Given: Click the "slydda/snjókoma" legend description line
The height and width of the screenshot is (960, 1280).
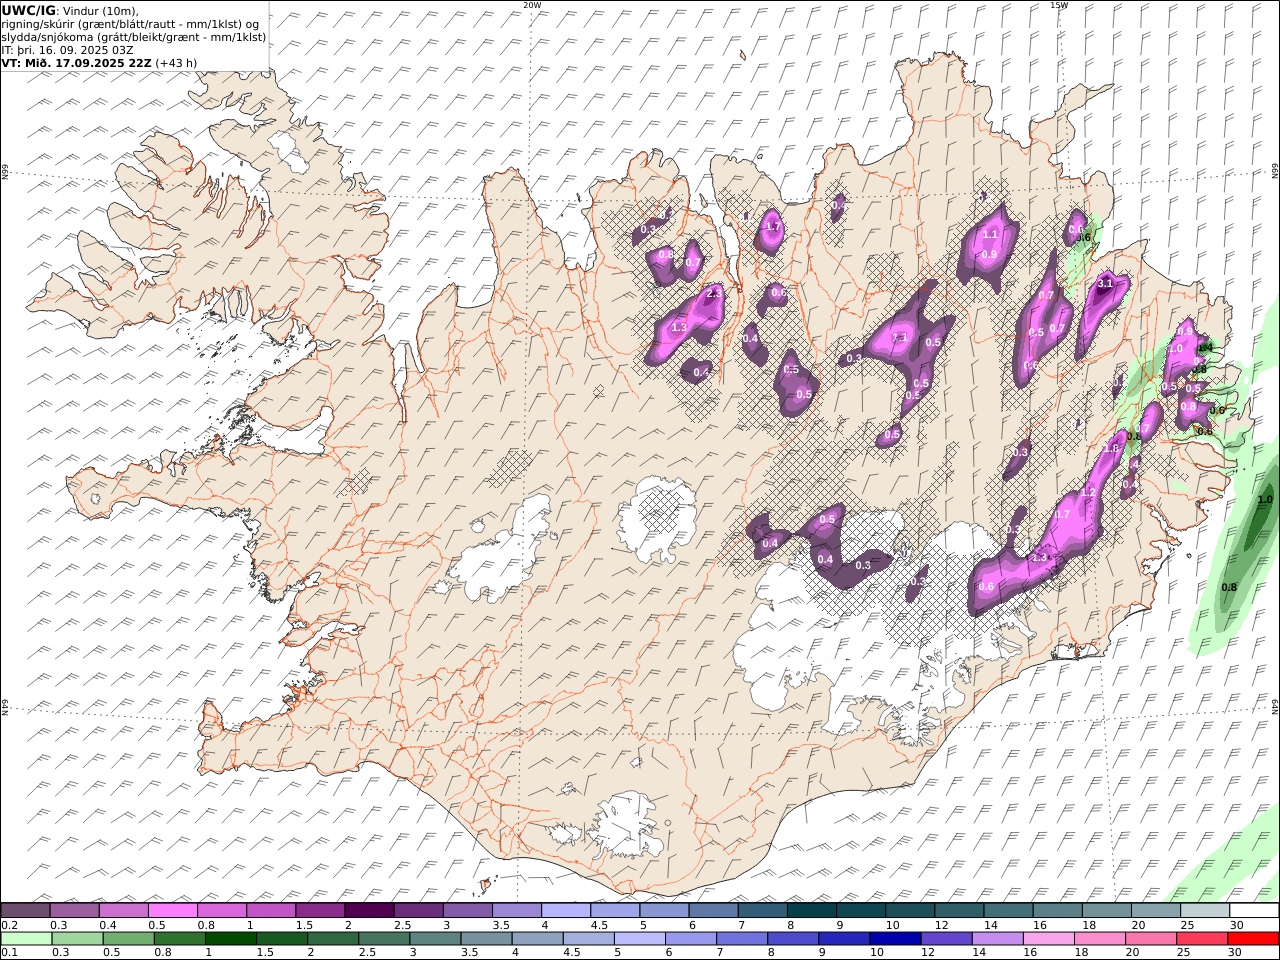Looking at the screenshot, I should tap(134, 36).
